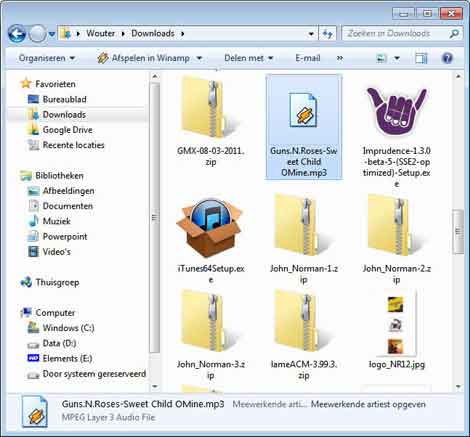Expand the arrow after Wouter breadcrumb
This screenshot has width=470, height=437.
(123, 34)
